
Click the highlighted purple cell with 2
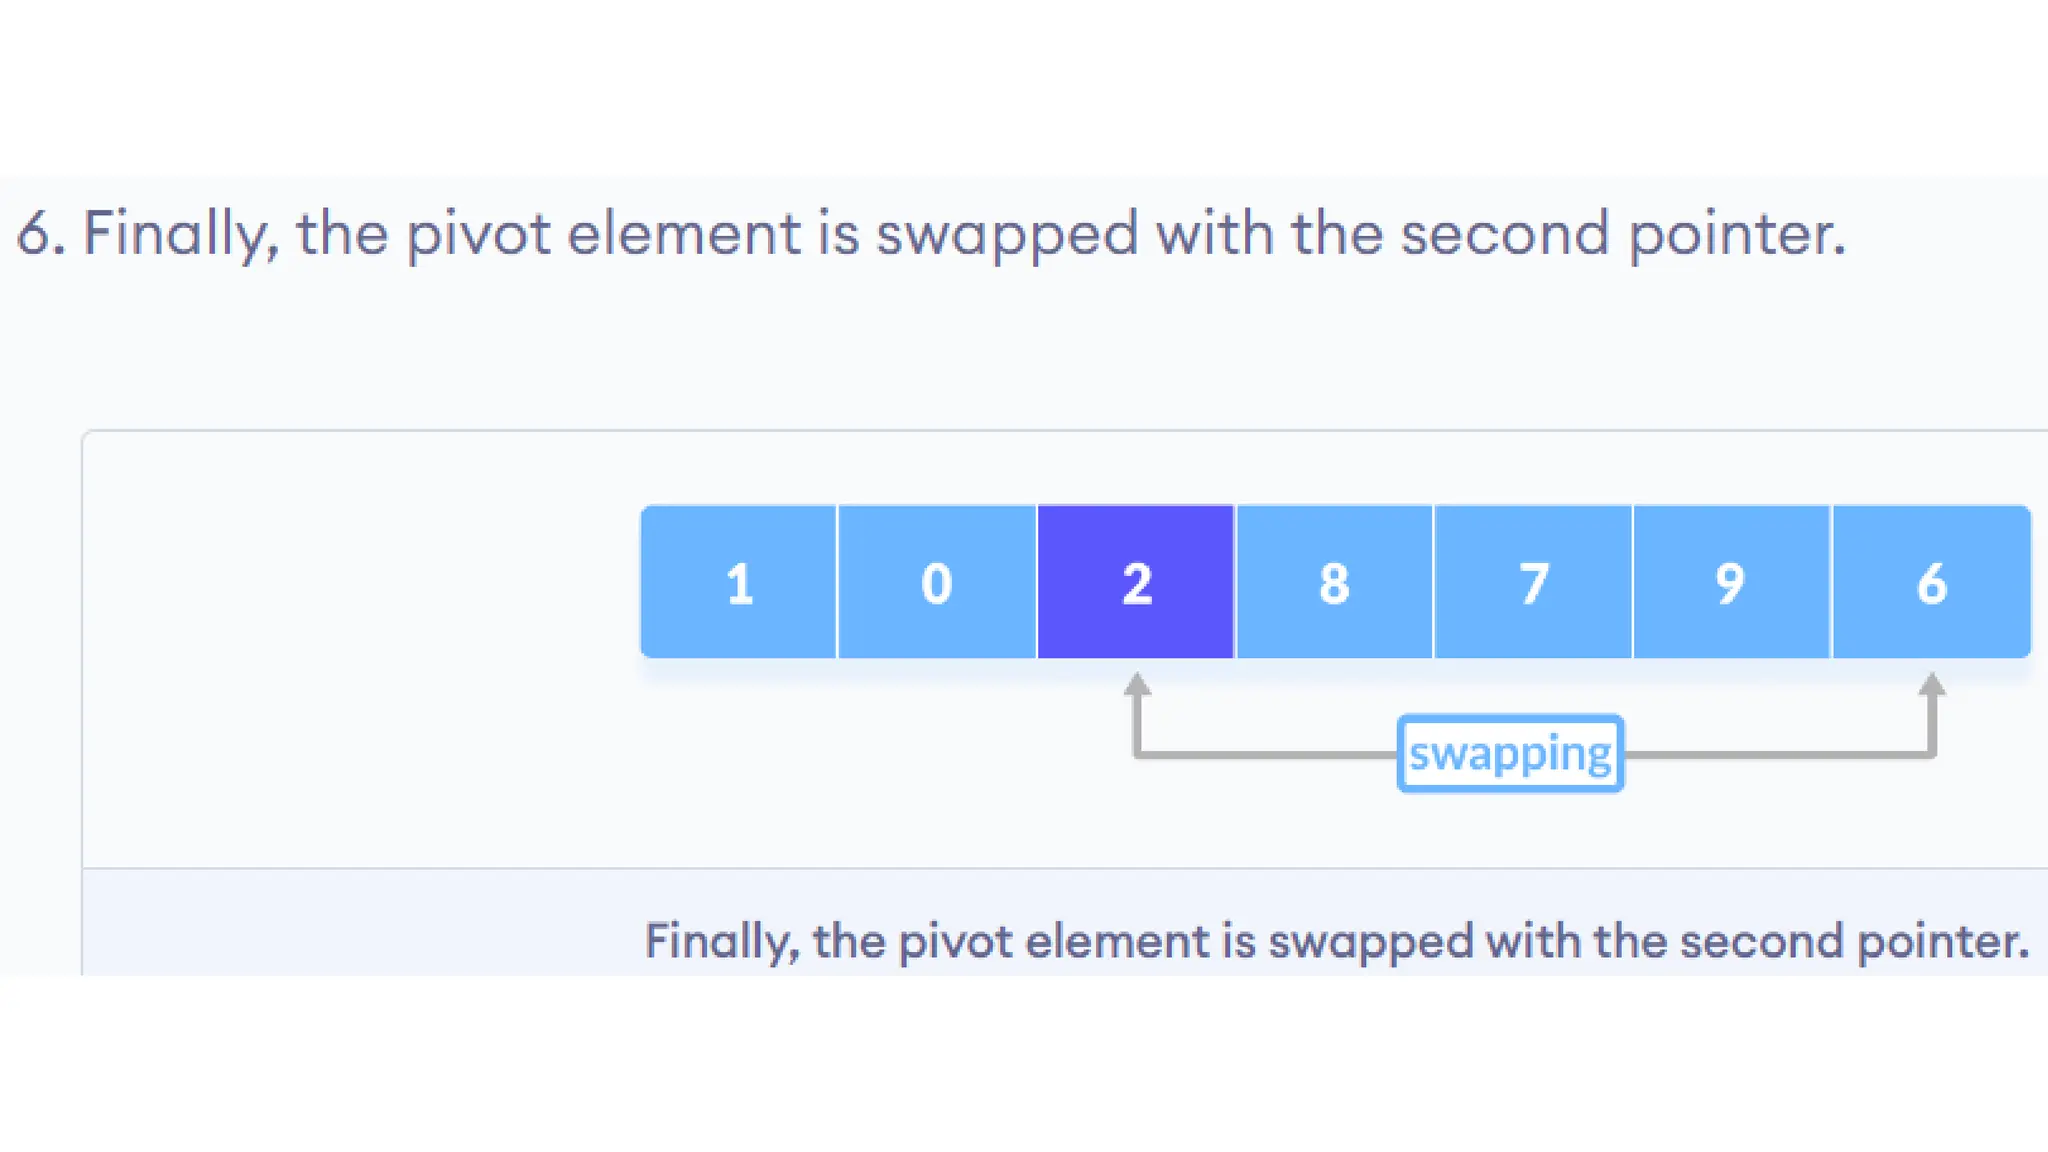[1136, 582]
